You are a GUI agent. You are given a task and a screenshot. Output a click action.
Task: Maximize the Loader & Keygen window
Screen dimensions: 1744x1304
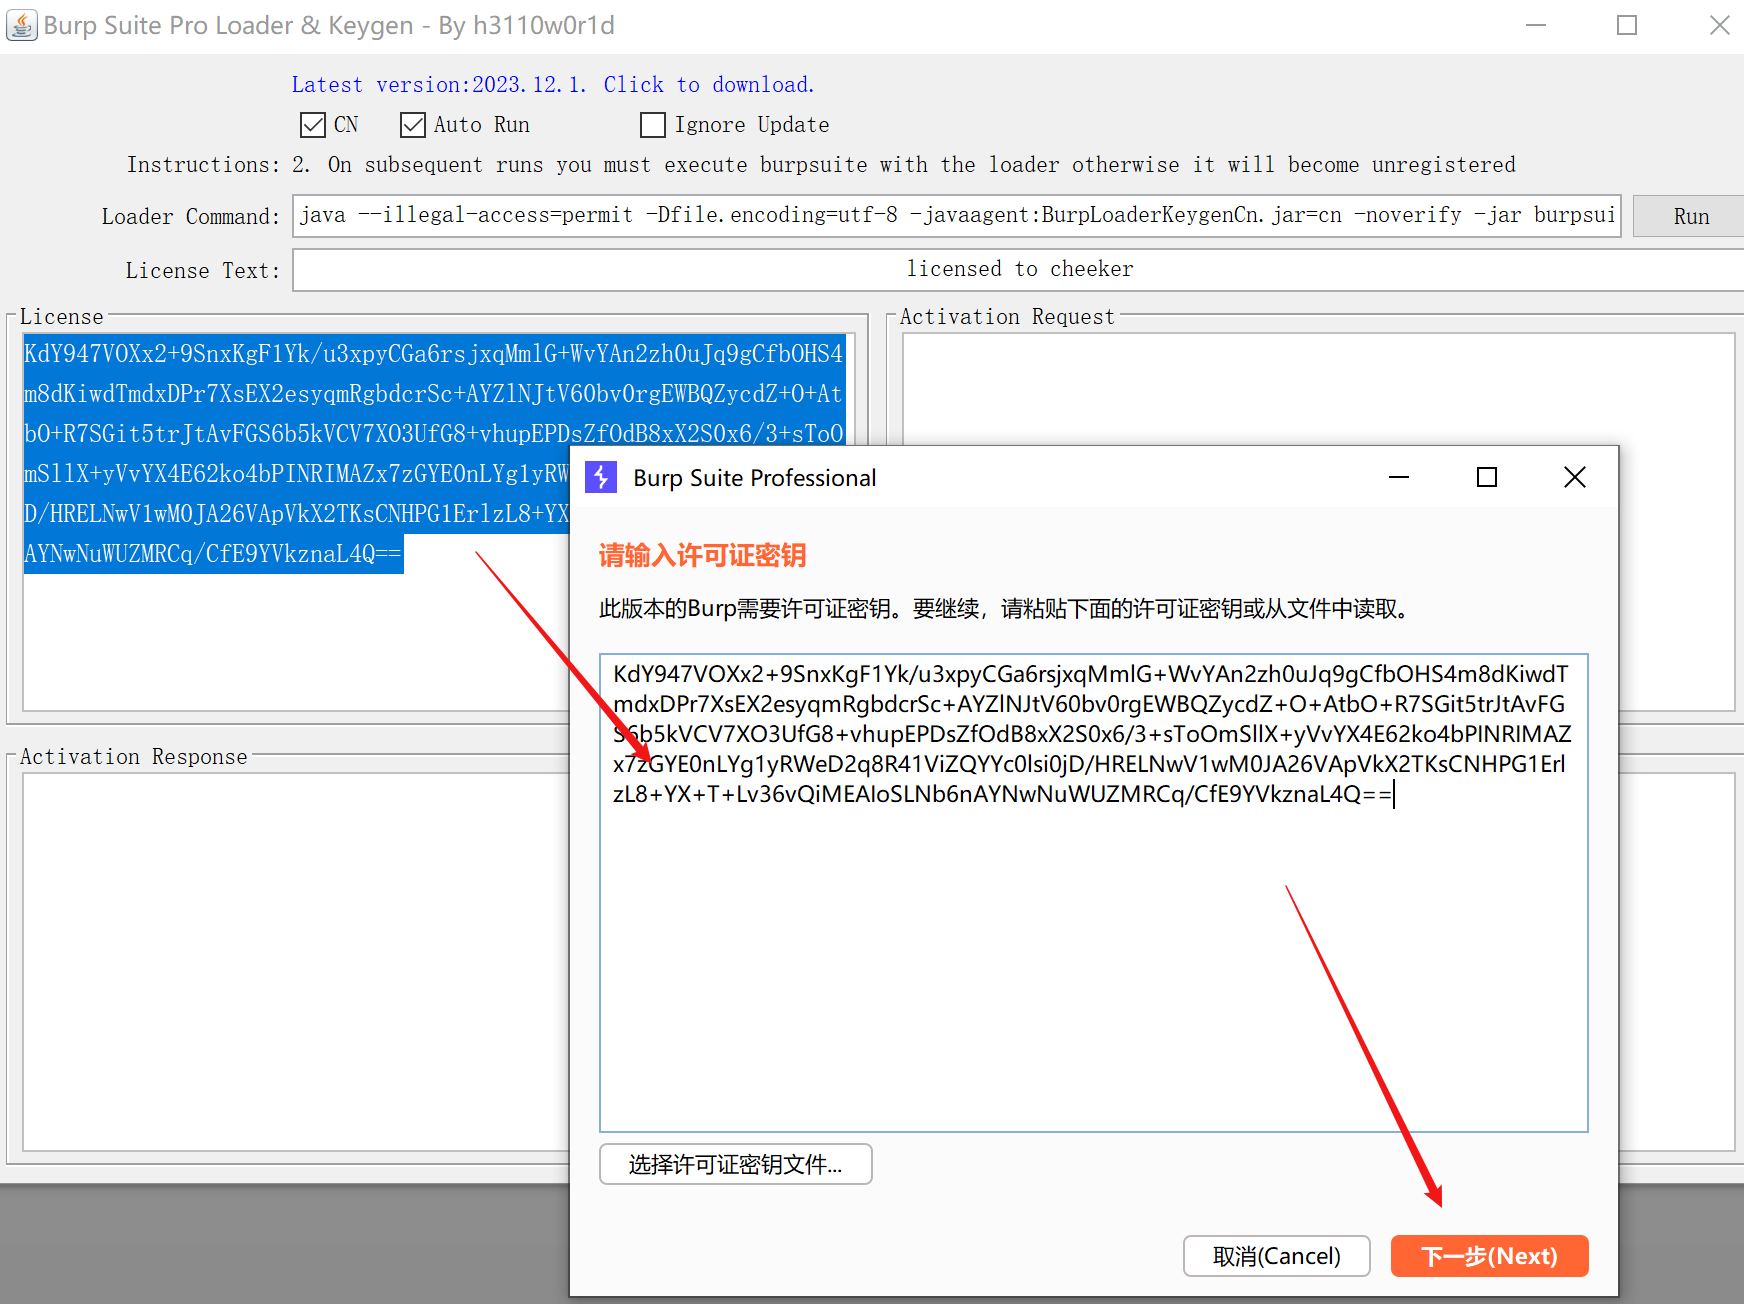point(1627,25)
